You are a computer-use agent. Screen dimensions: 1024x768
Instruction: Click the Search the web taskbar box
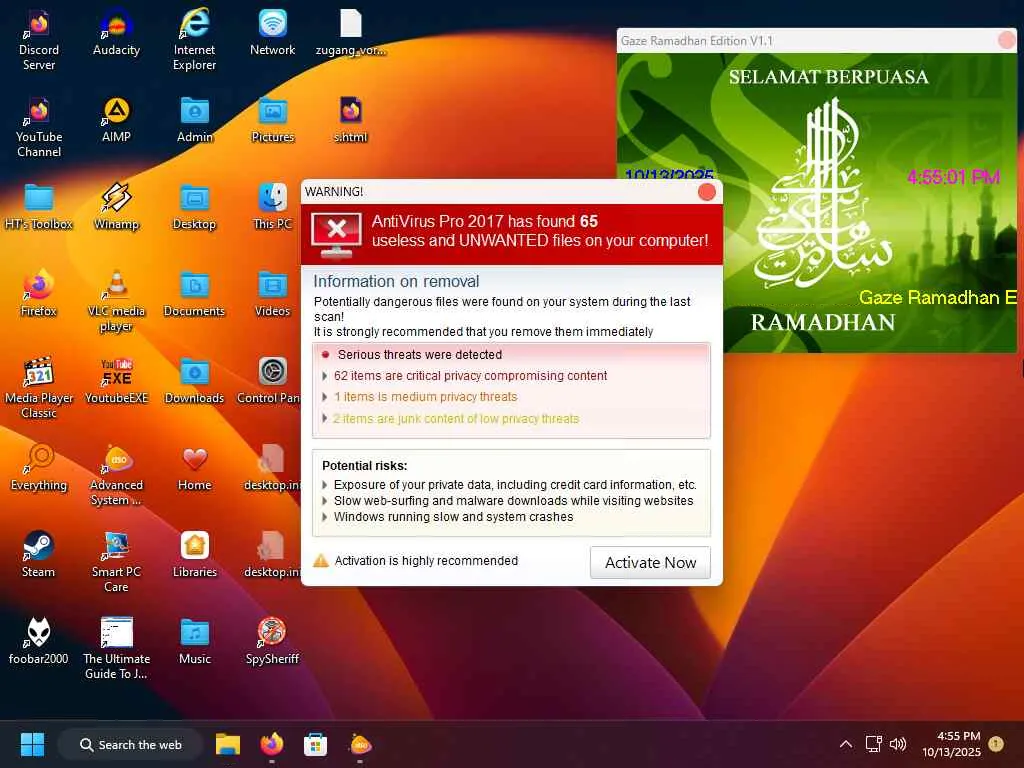130,744
